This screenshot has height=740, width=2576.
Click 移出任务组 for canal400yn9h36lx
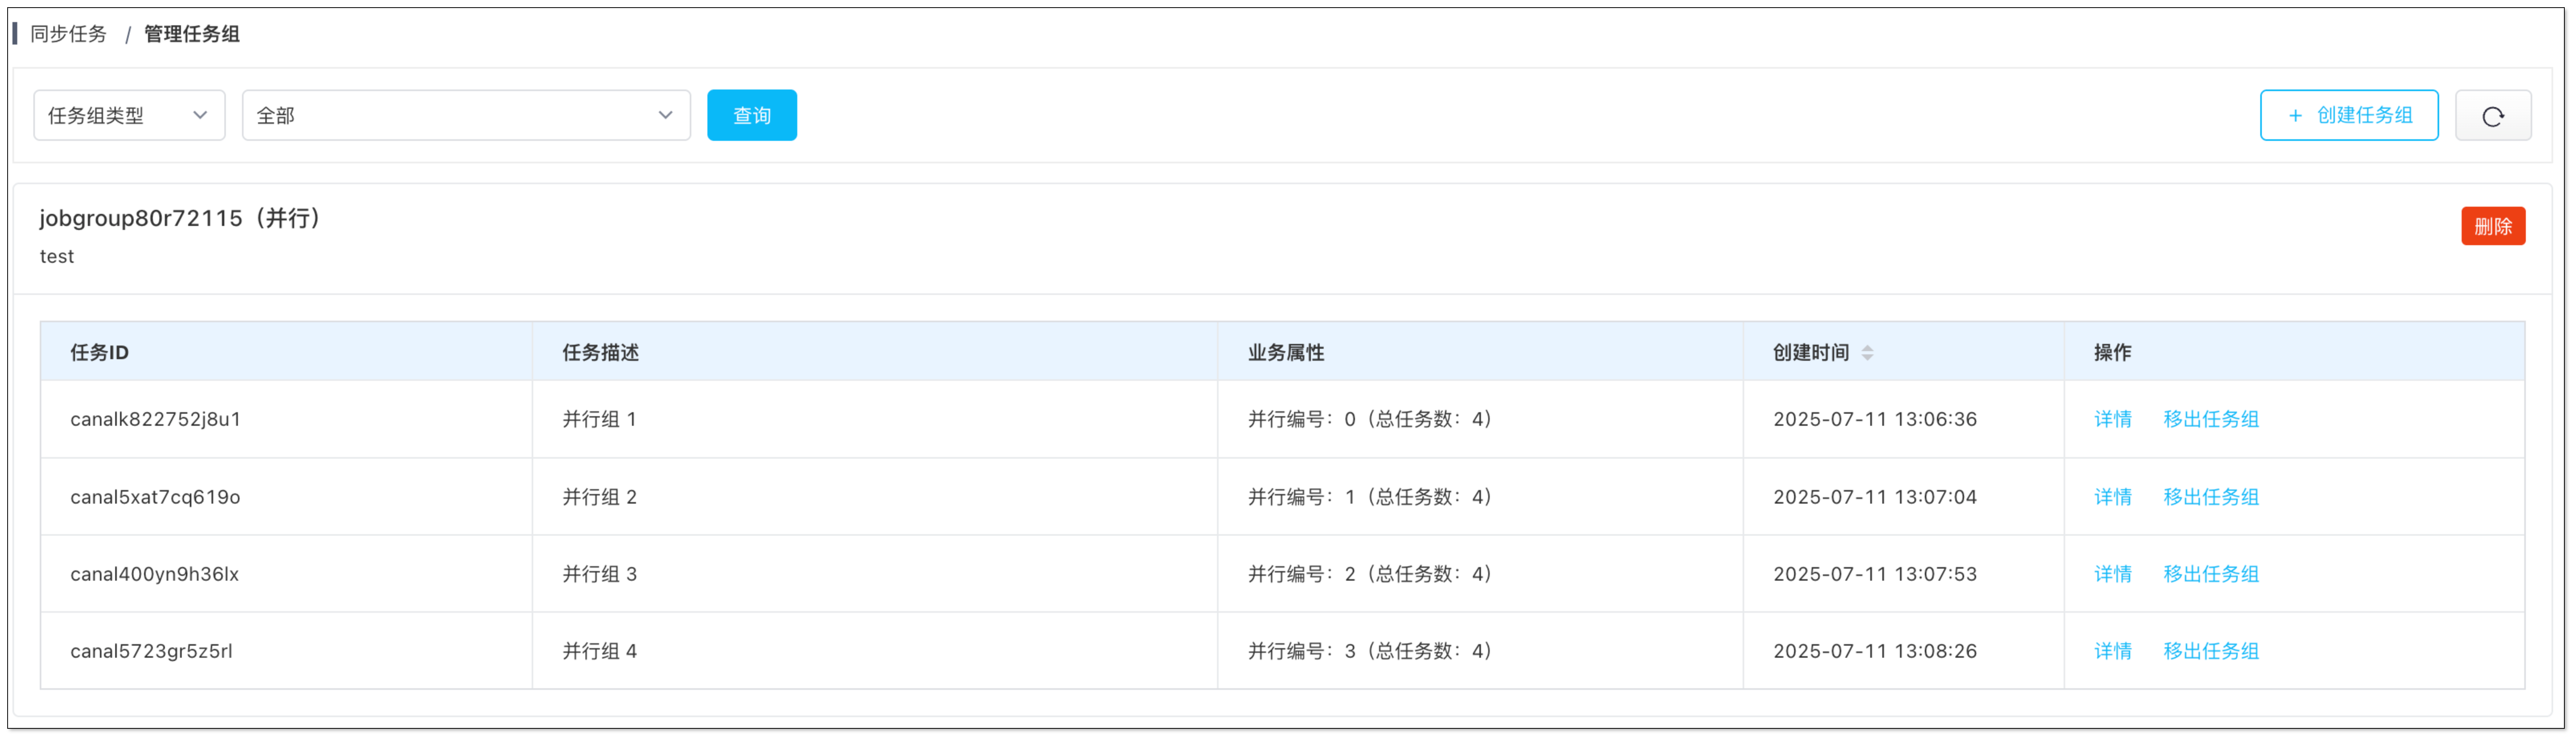[x=2211, y=574]
